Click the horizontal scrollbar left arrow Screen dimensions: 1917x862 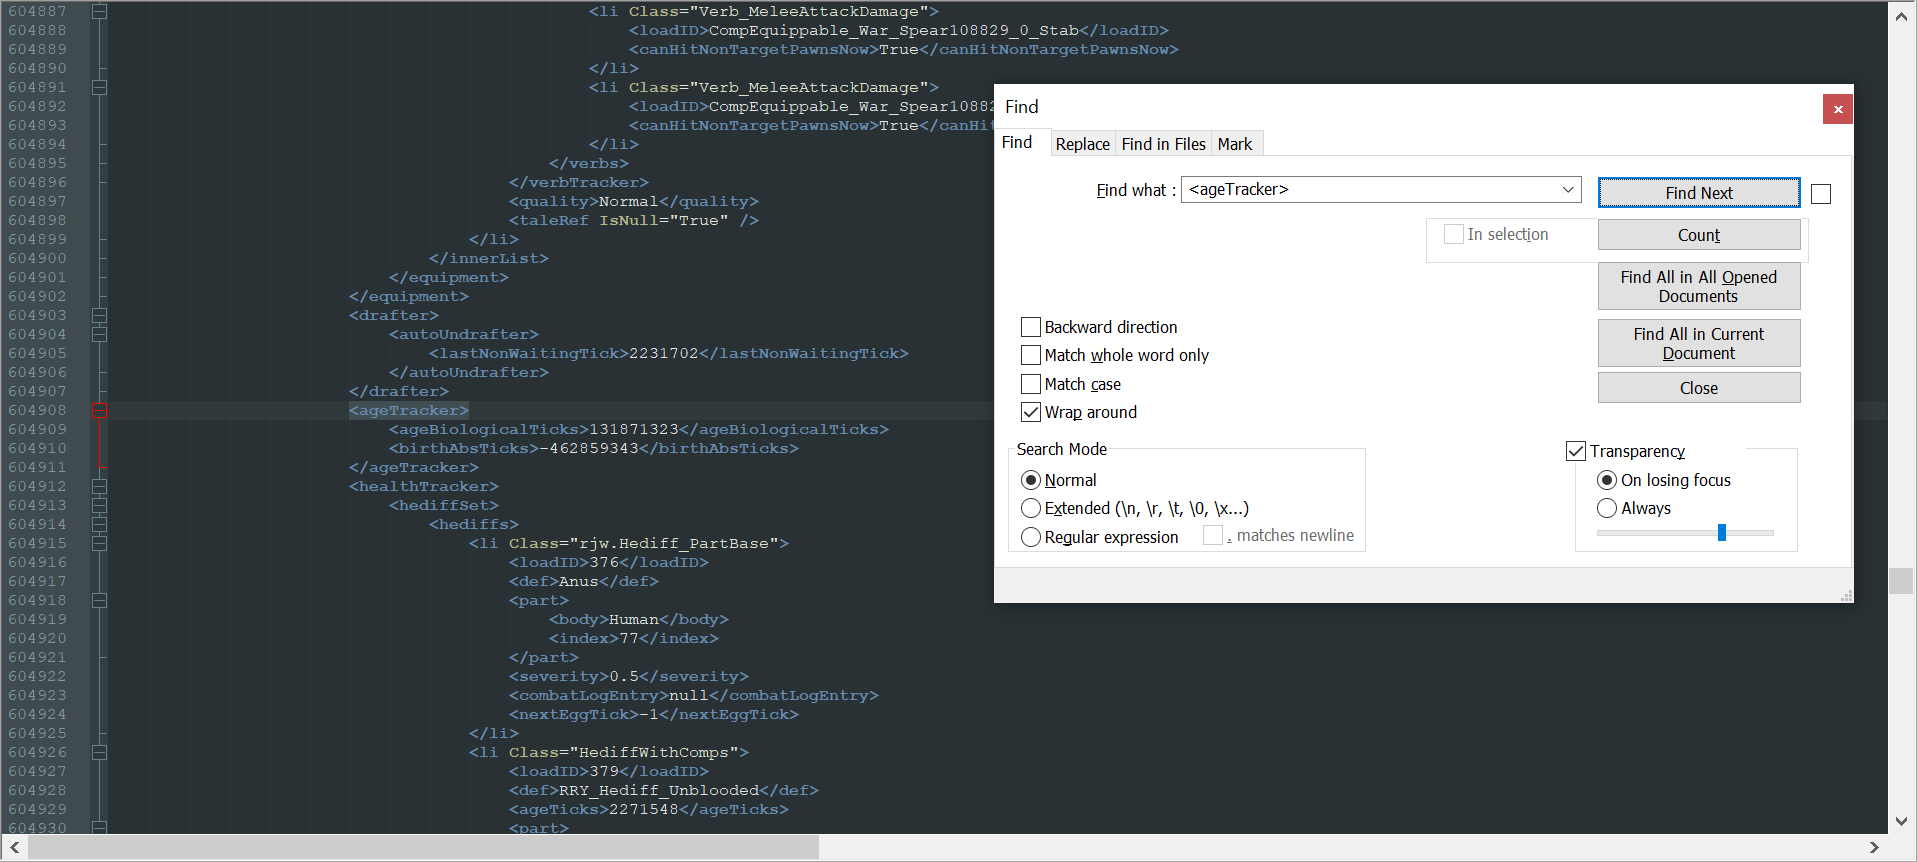click(x=14, y=847)
